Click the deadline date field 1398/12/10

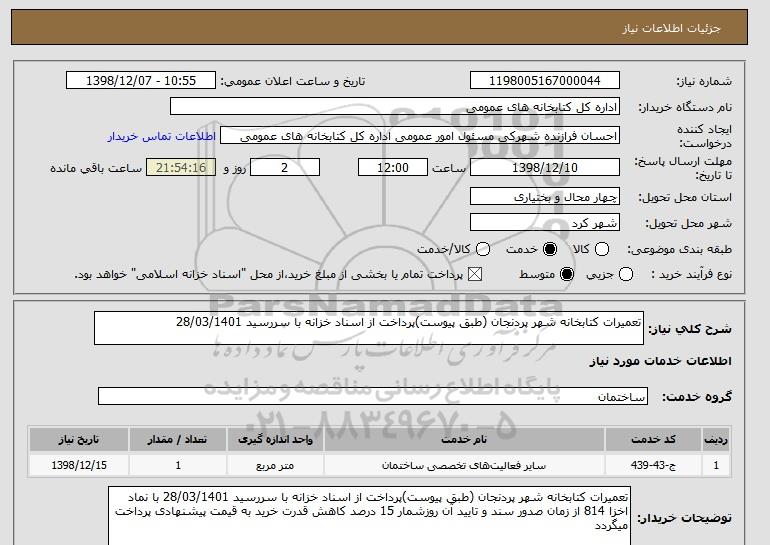[545, 167]
